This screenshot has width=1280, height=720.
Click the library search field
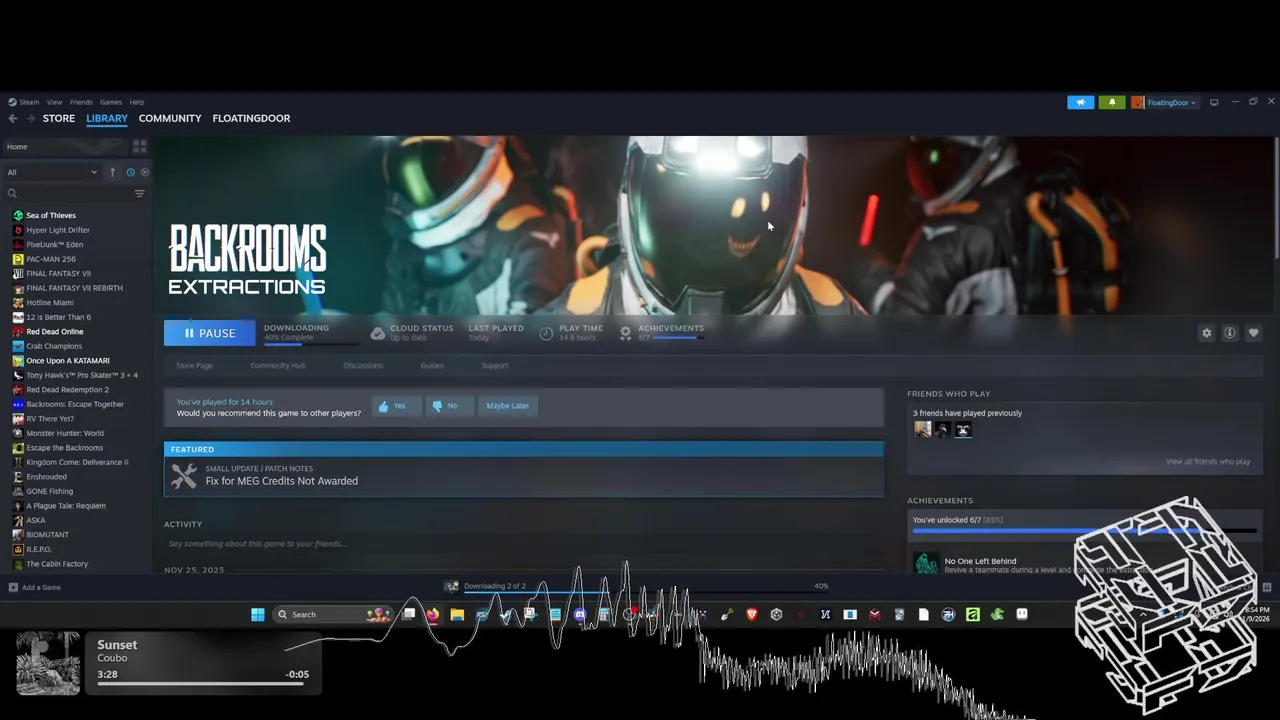(68, 194)
